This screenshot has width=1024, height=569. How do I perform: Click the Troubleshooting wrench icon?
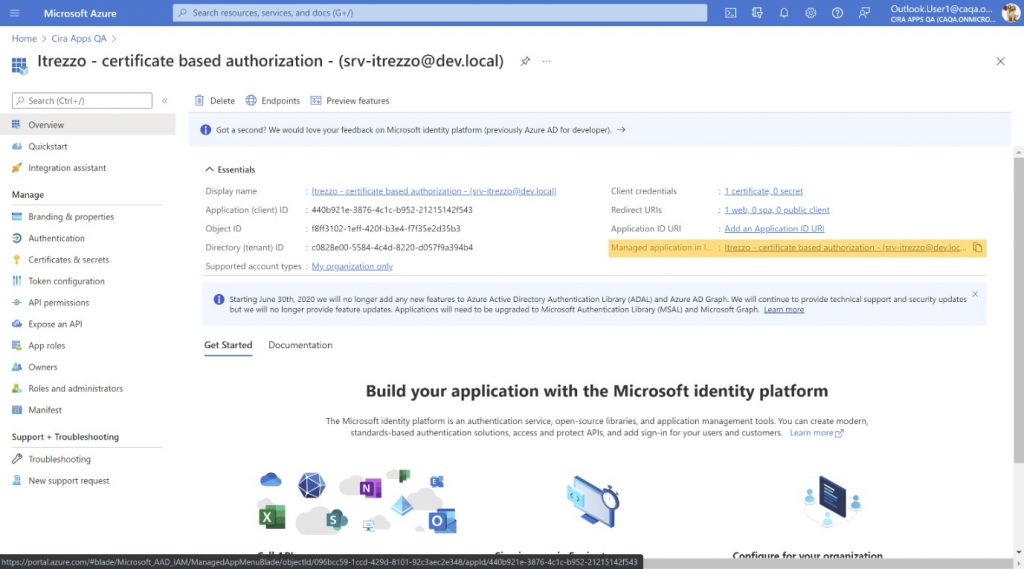[17, 459]
